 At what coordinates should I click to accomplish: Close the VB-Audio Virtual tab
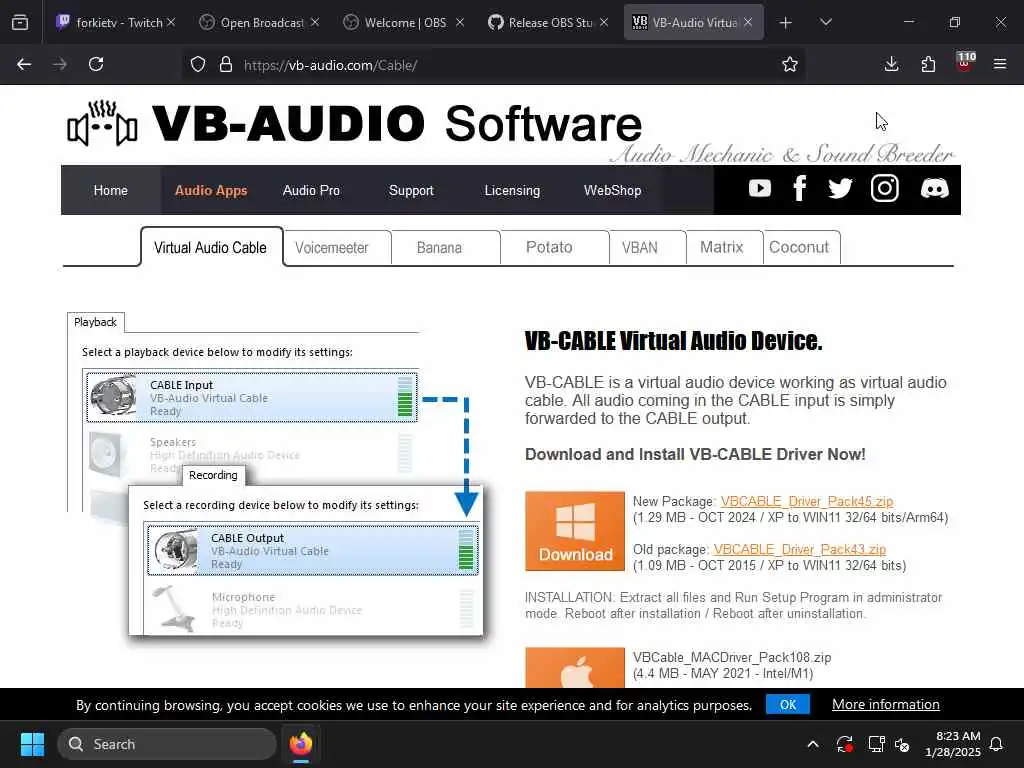(748, 22)
